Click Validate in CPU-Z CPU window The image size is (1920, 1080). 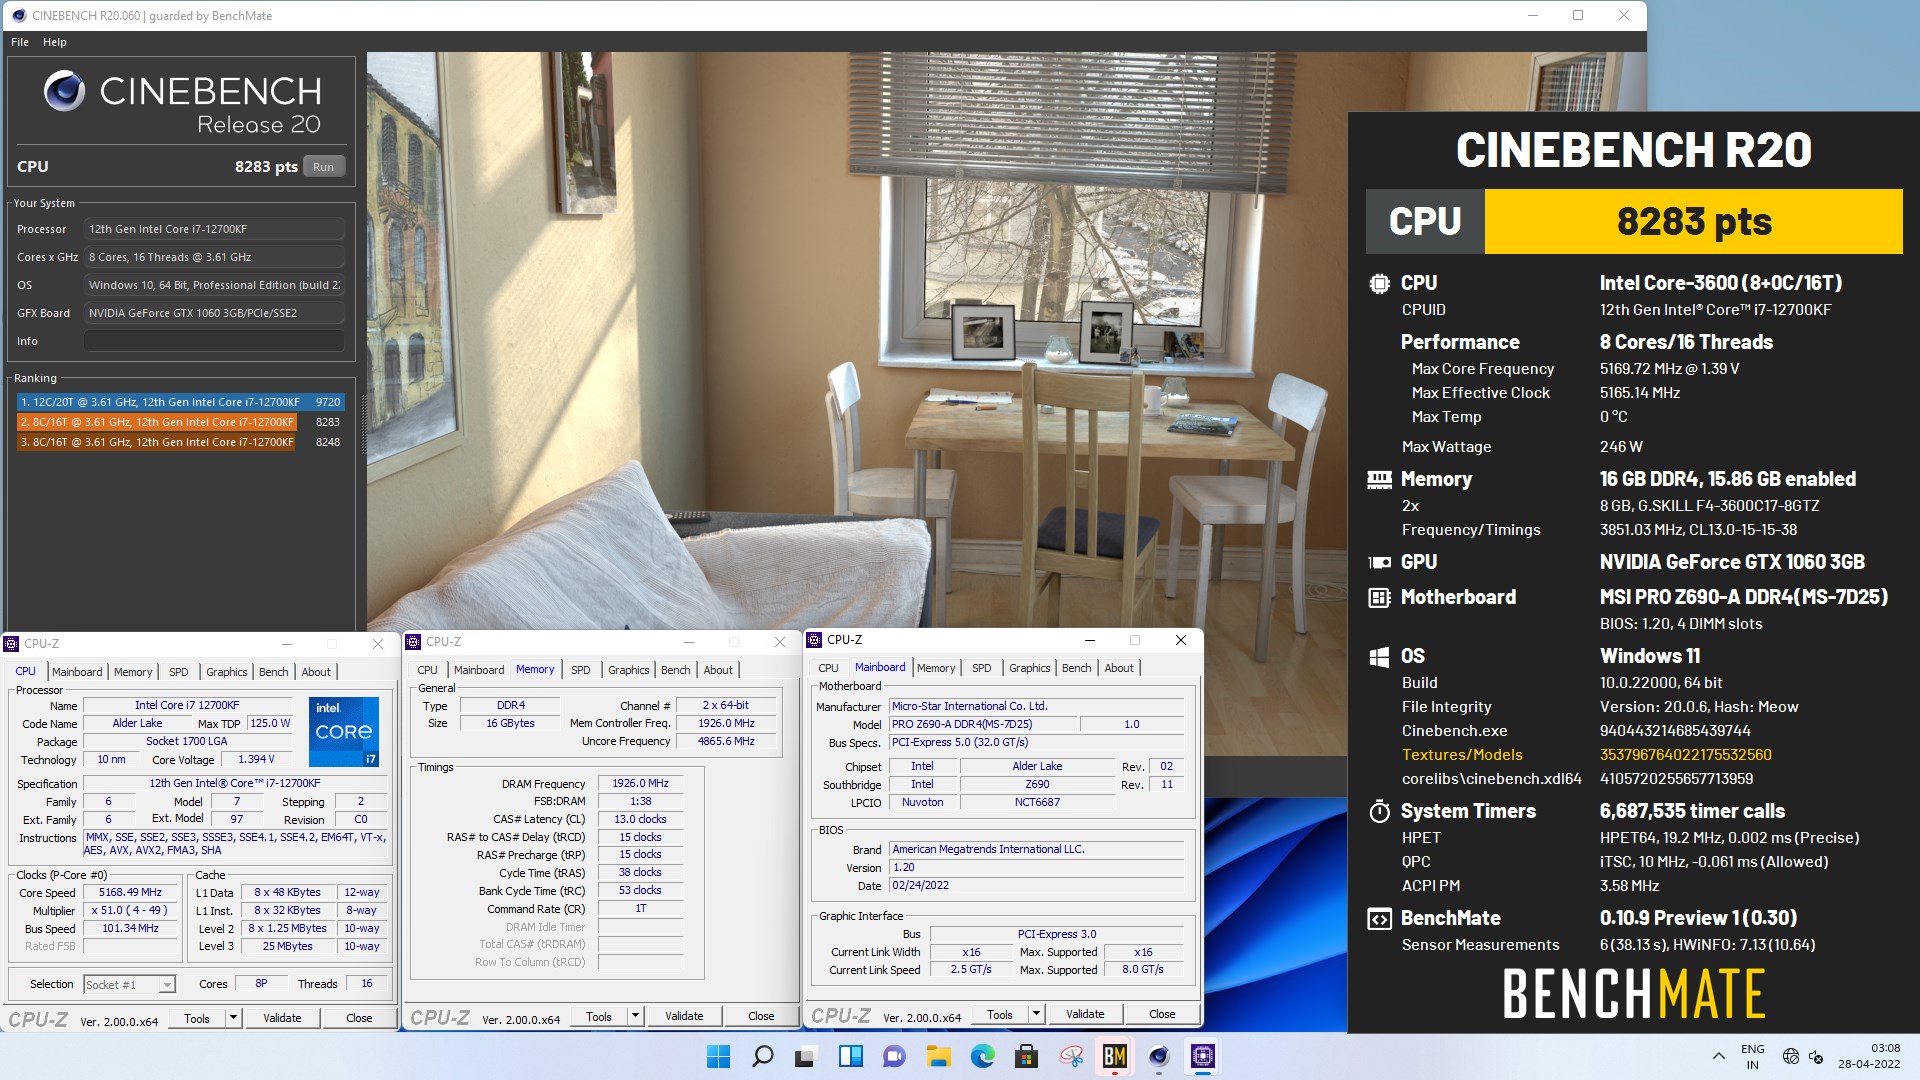[282, 1018]
